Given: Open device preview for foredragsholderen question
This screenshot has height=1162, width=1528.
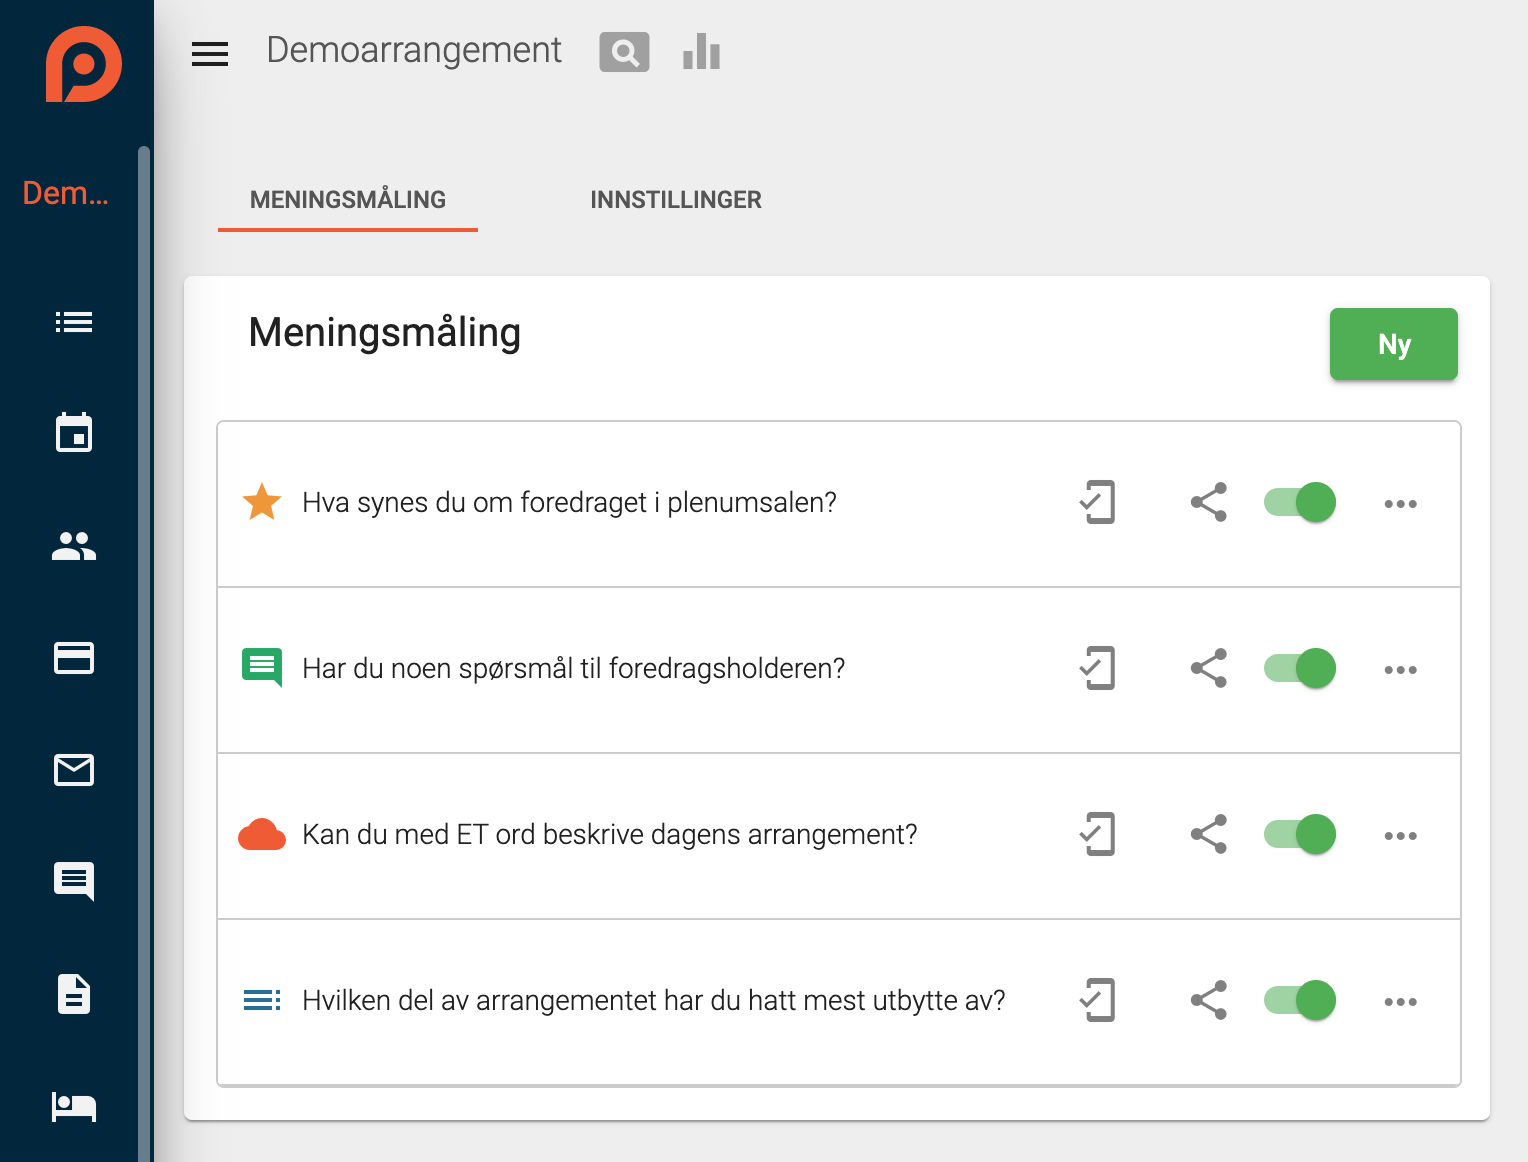Looking at the screenshot, I should coord(1098,668).
